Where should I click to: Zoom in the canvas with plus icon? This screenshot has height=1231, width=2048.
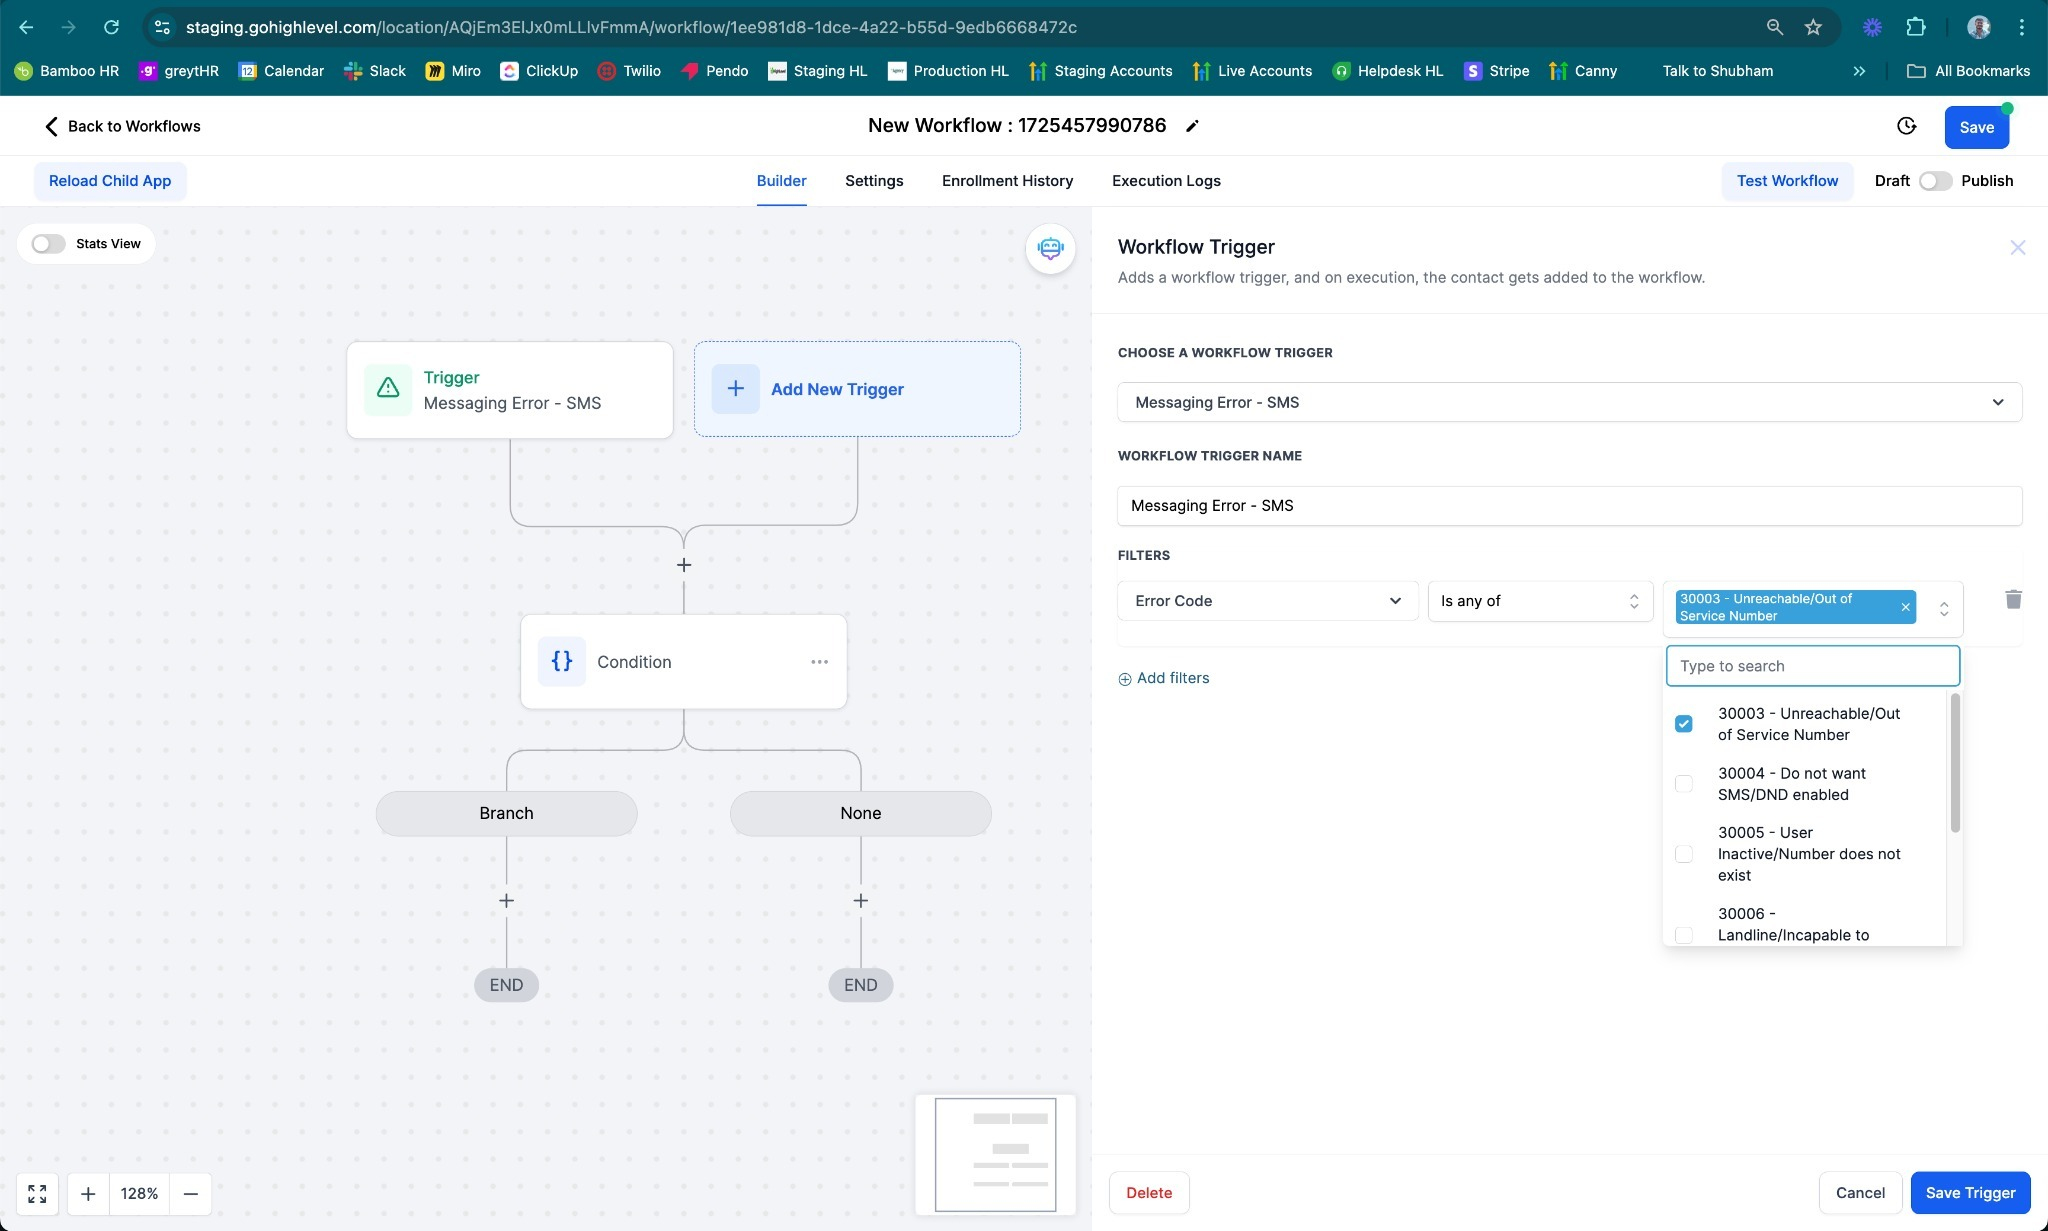point(88,1193)
